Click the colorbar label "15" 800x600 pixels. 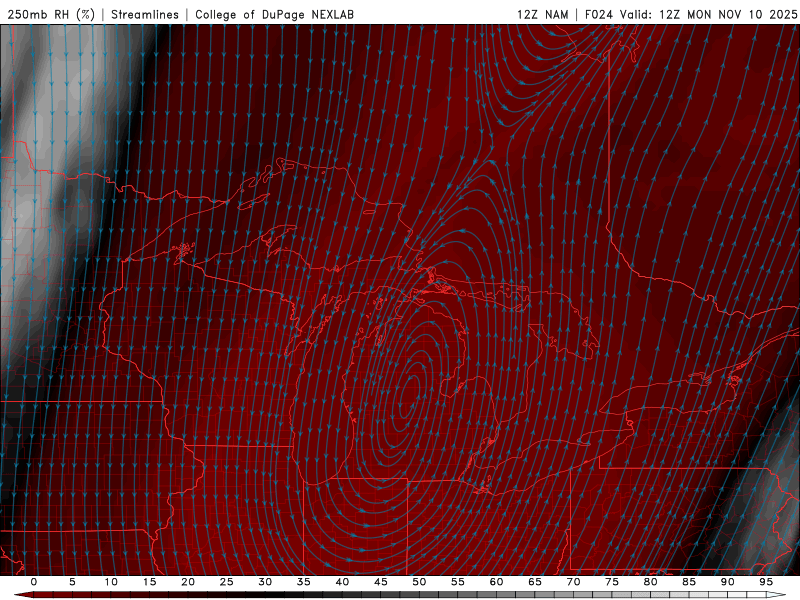(149, 582)
